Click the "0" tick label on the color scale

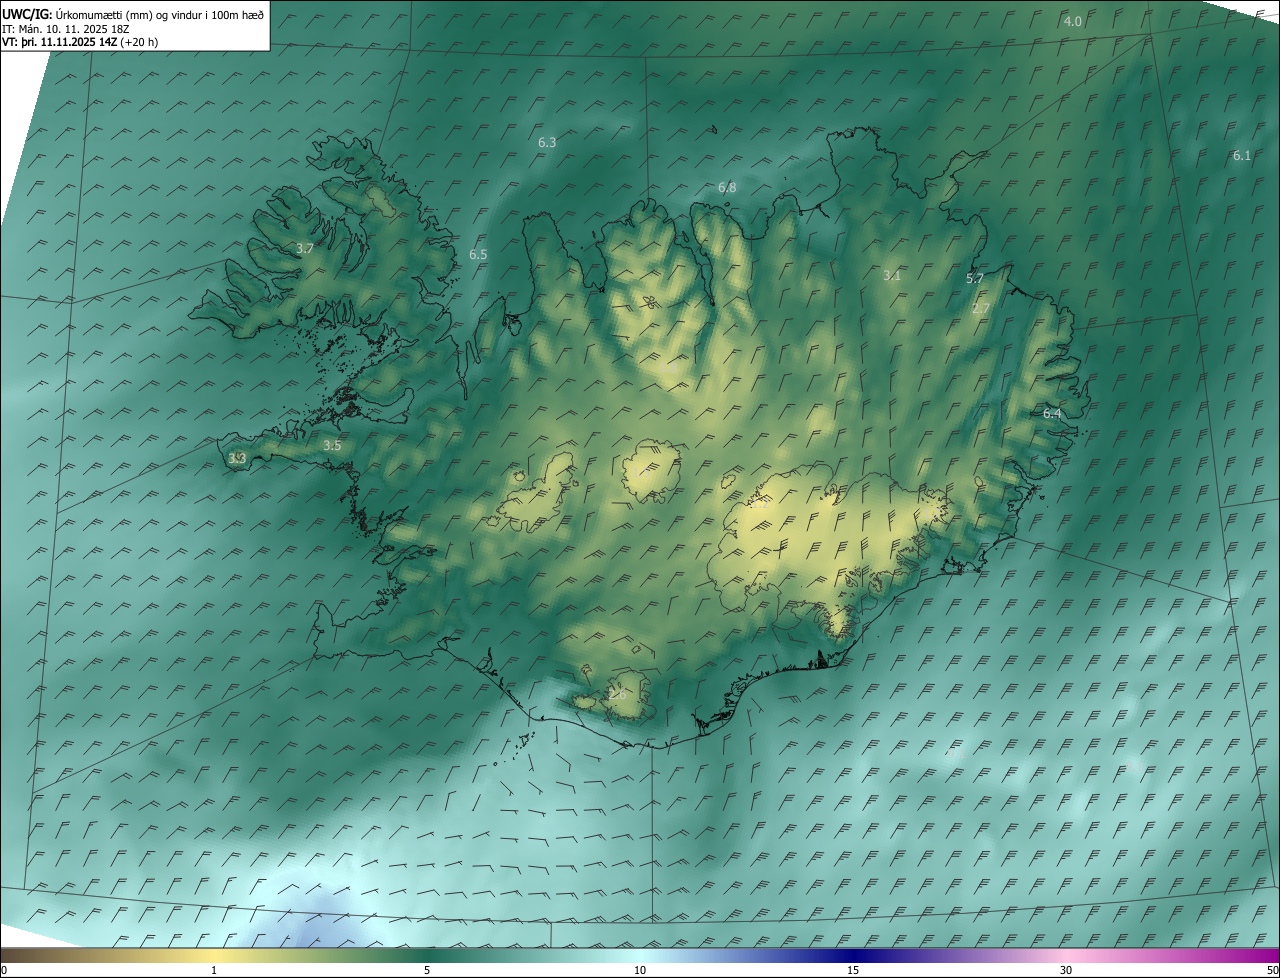coord(4,970)
